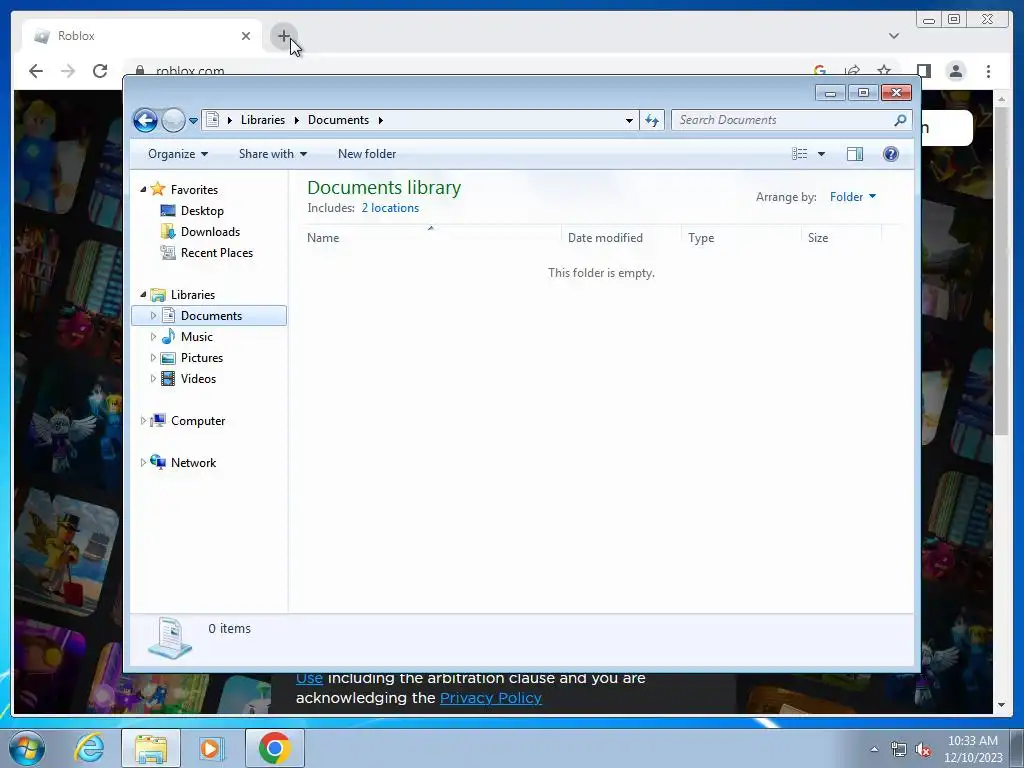Click the magnifier icon in Search Documents
This screenshot has width=1024, height=768.
(900, 120)
